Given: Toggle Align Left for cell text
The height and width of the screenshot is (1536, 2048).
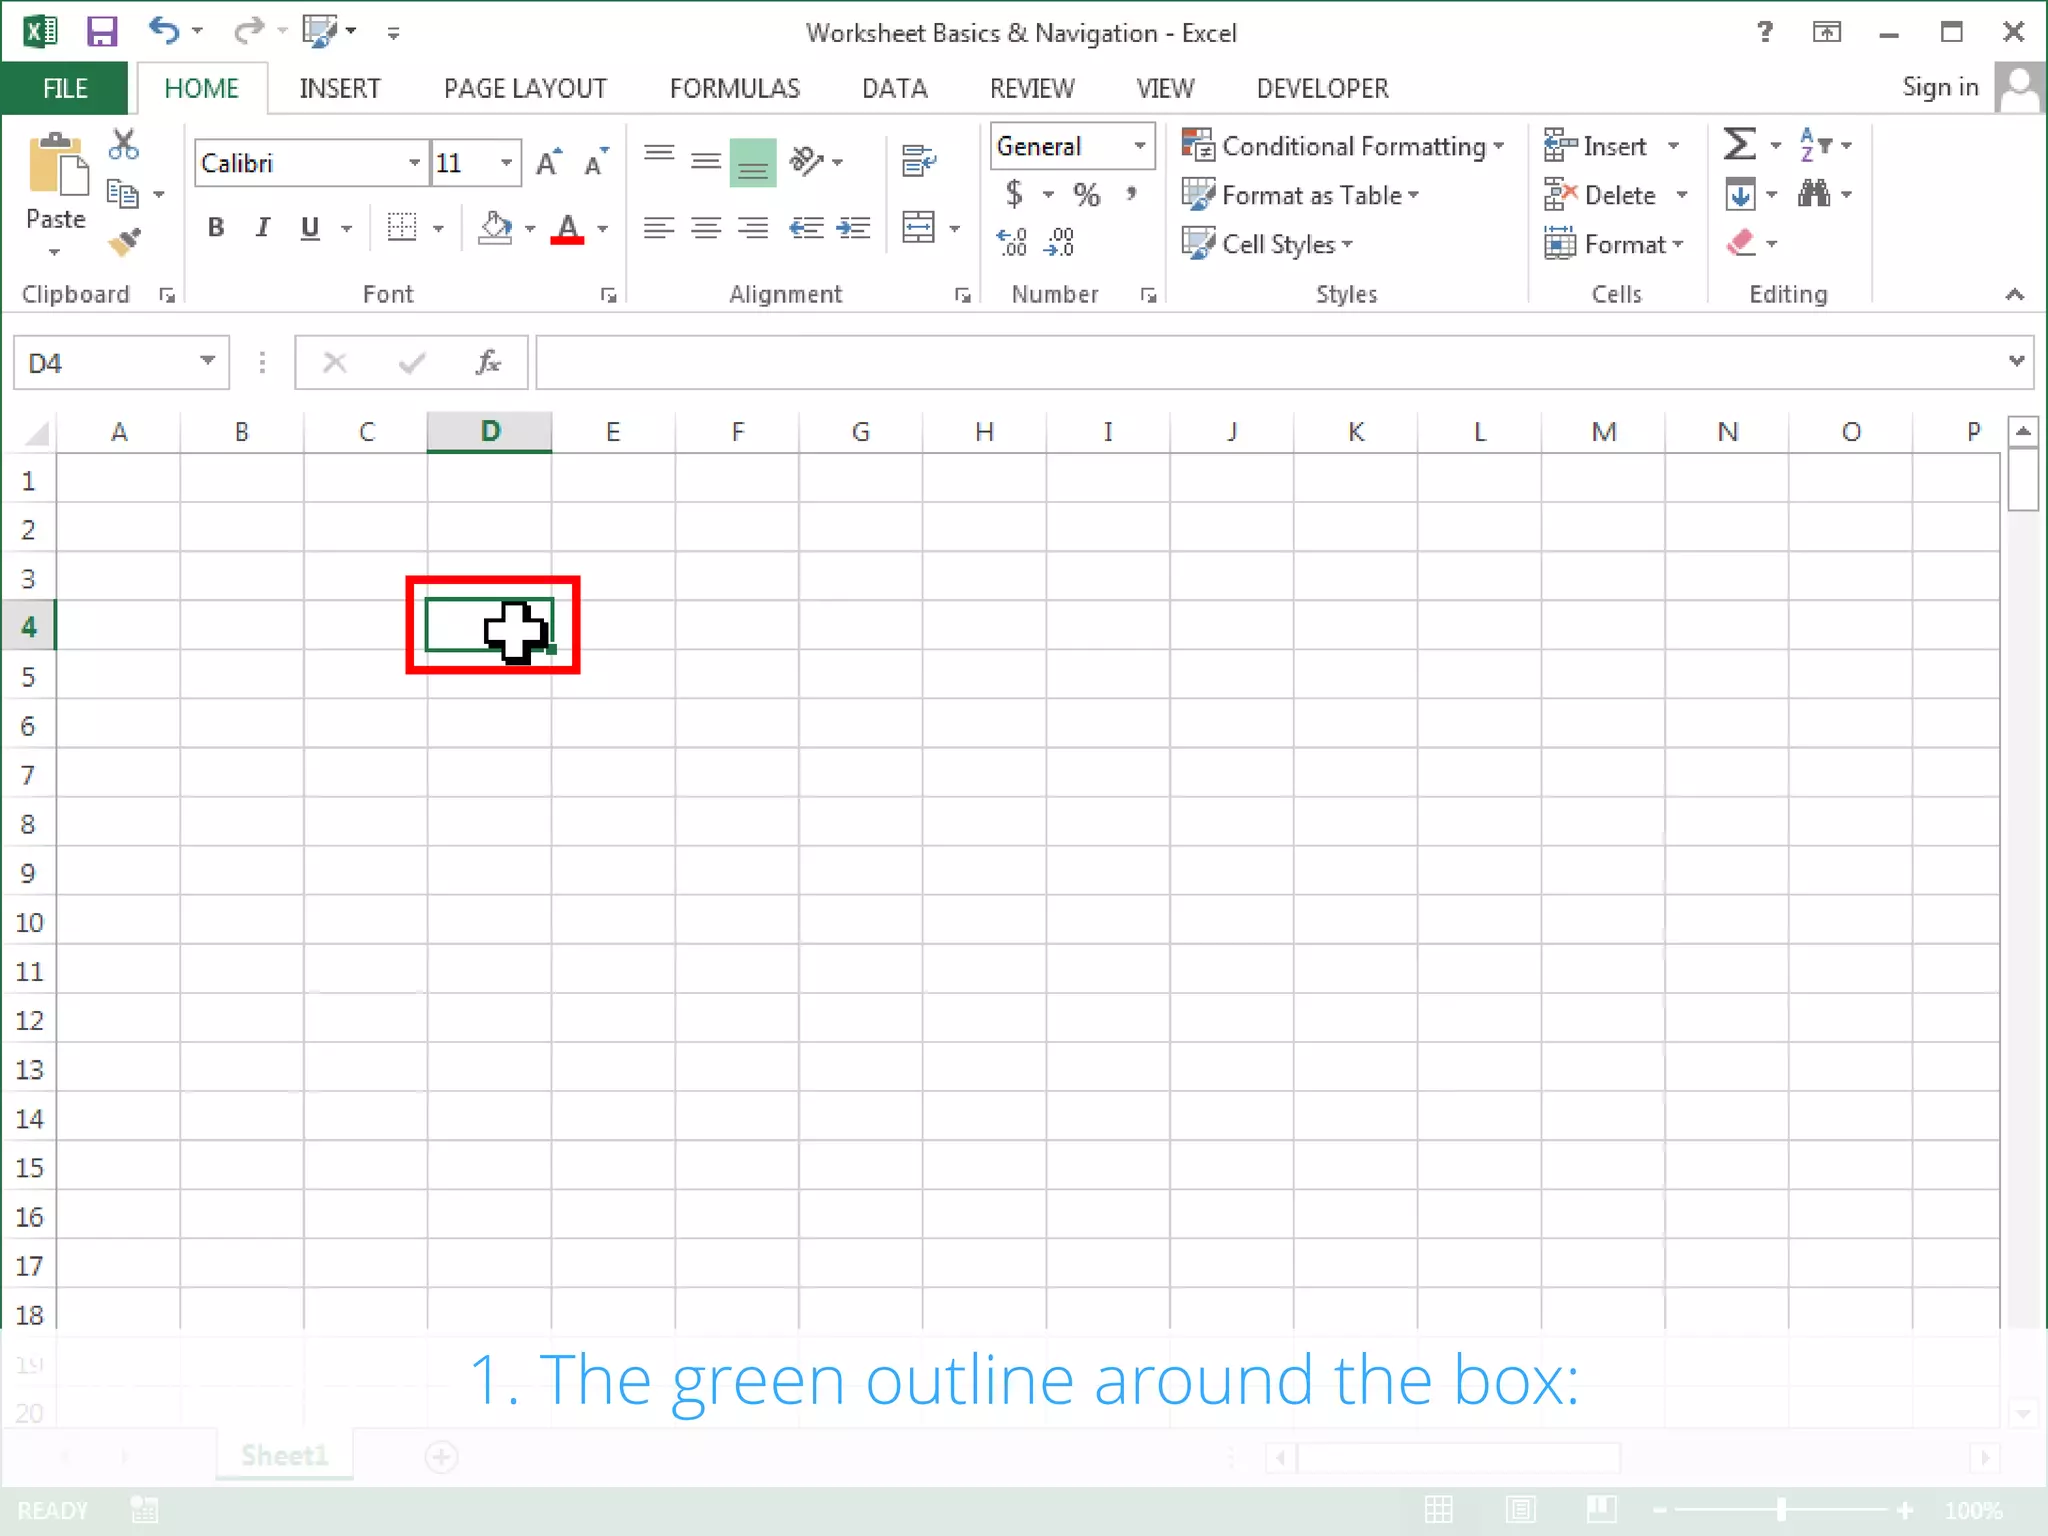Looking at the screenshot, I should [x=658, y=228].
